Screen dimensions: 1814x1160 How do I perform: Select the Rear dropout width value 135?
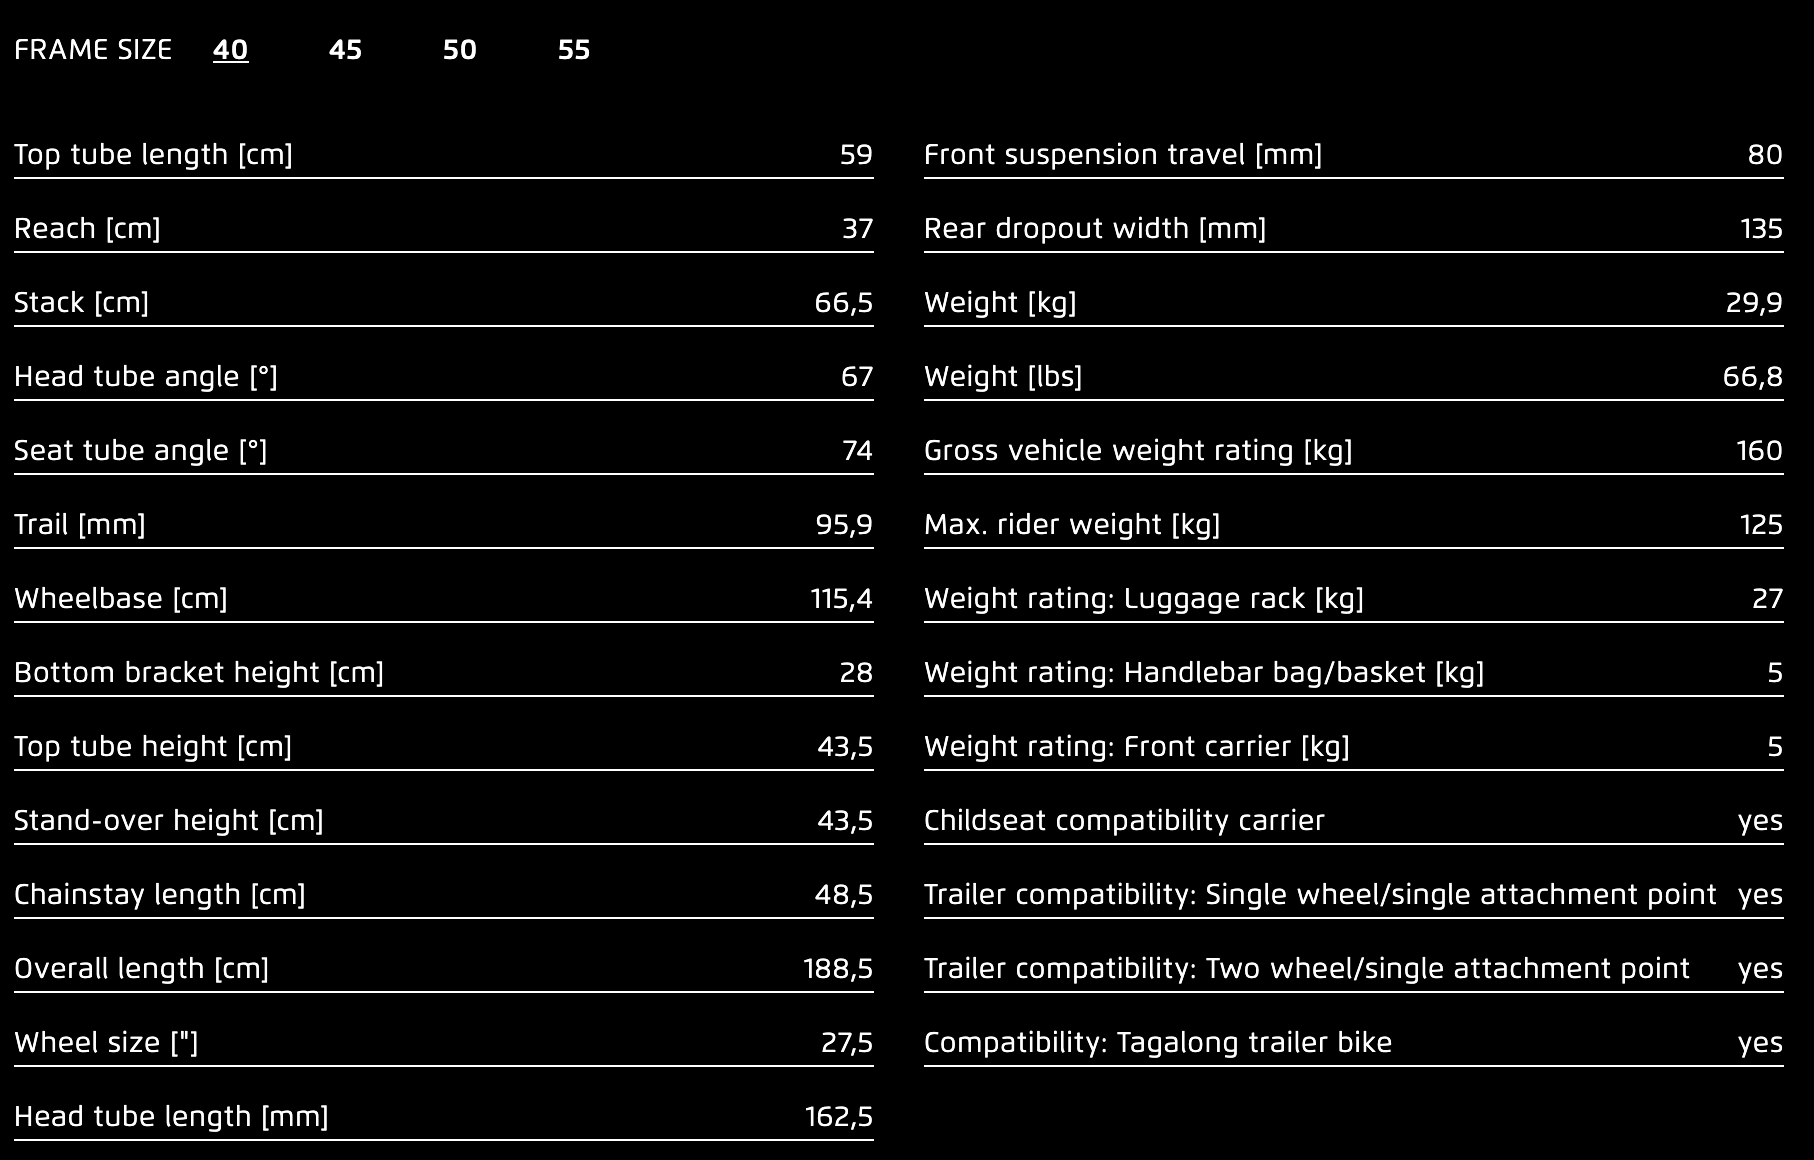(x=1761, y=229)
